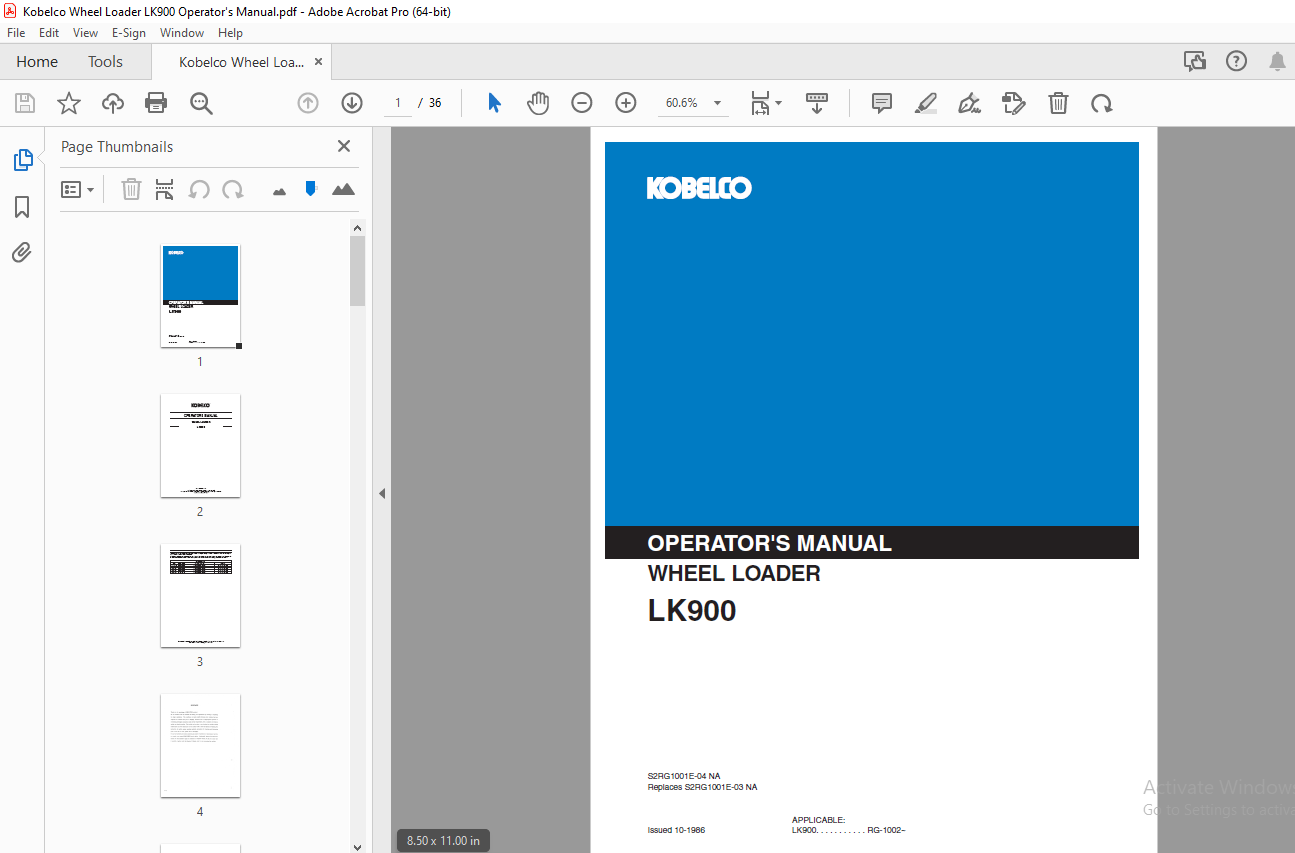Reduce thumbnail size small mountain icon

point(280,190)
